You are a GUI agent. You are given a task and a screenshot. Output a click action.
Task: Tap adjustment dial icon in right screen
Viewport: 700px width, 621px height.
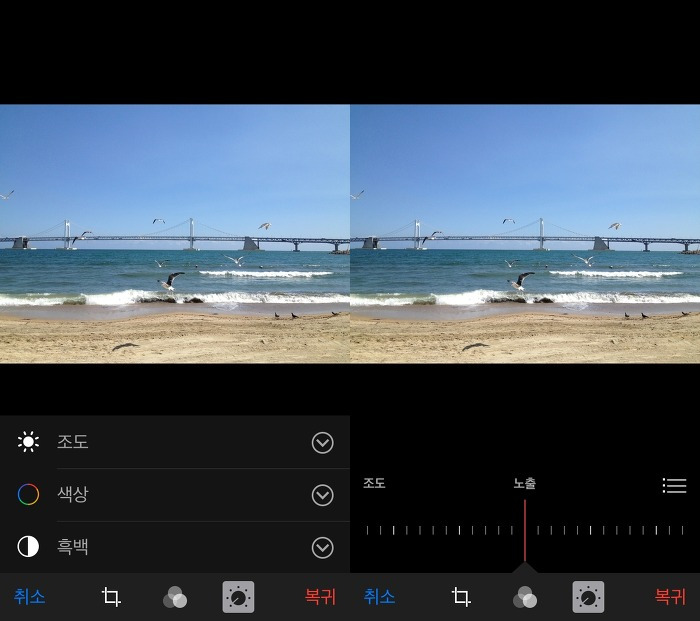click(x=588, y=597)
